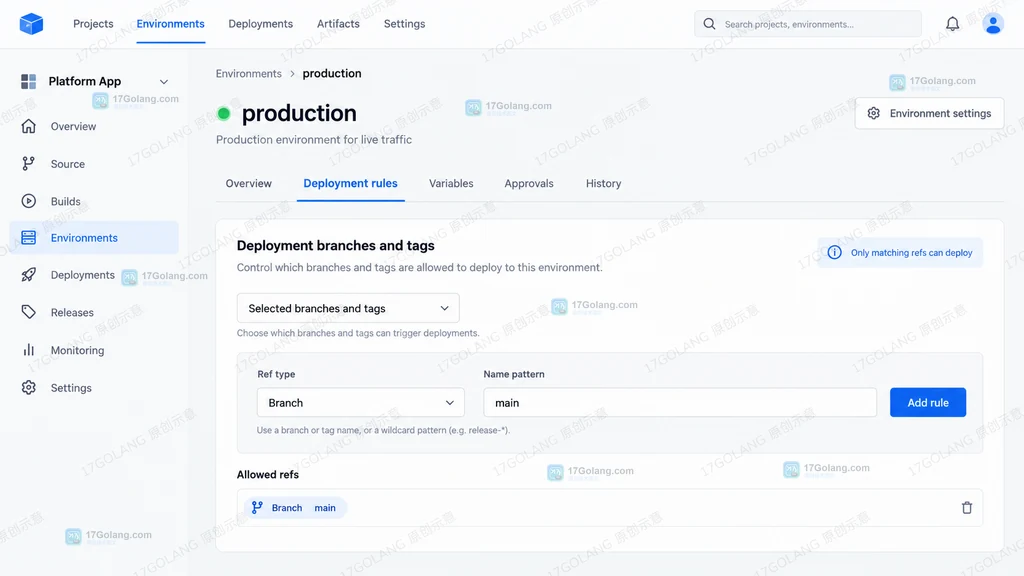Viewport: 1024px width, 576px height.
Task: Open user profile avatar
Action: point(993,24)
